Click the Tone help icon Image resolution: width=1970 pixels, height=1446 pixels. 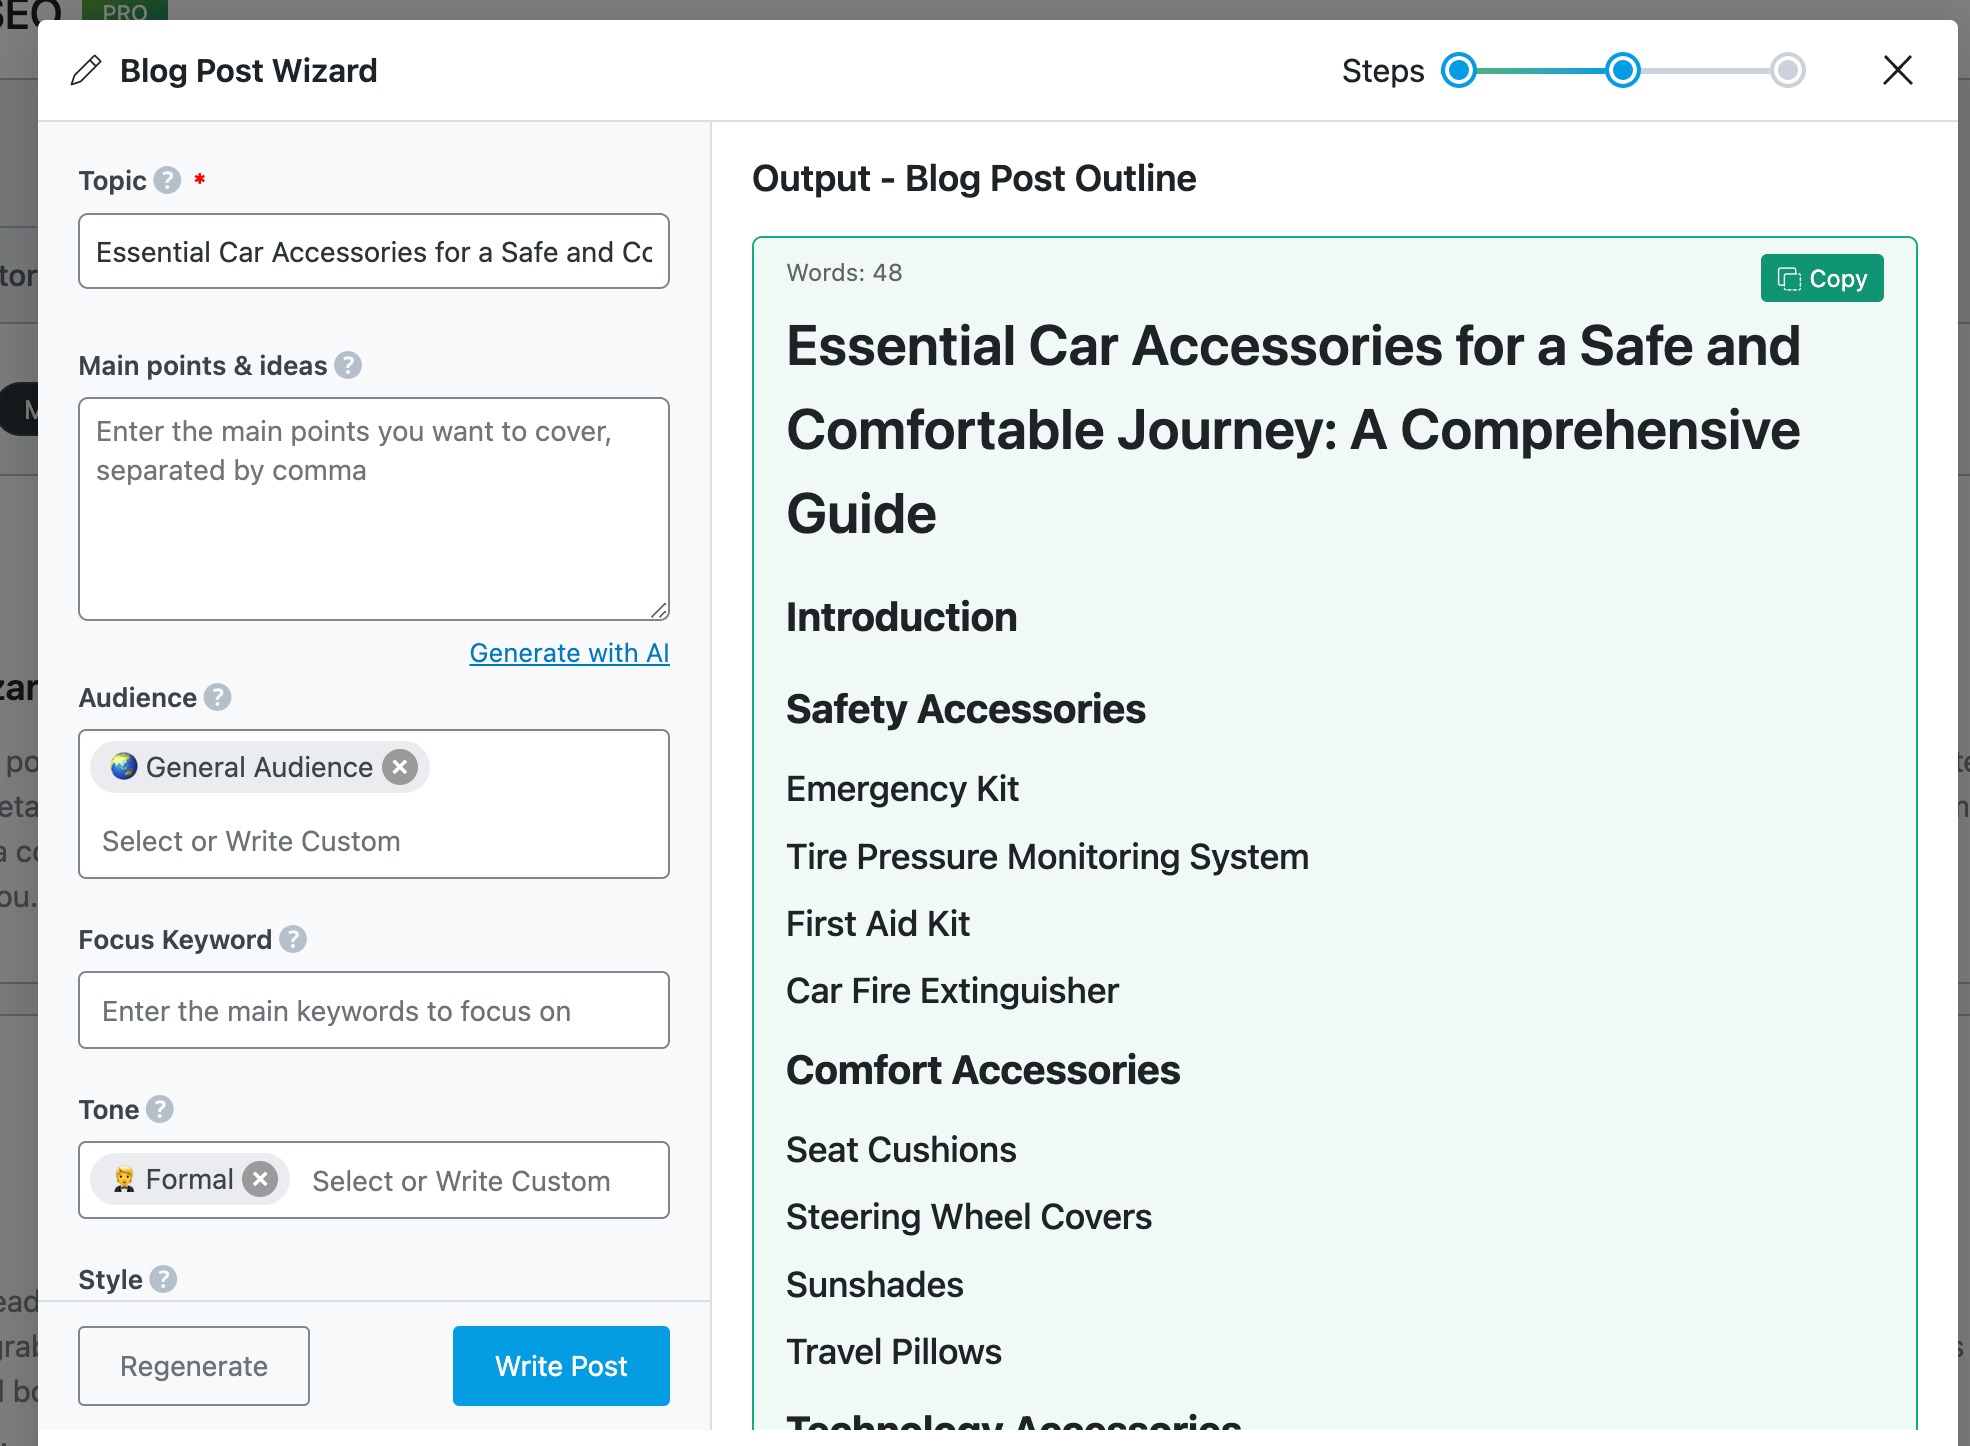click(160, 1109)
